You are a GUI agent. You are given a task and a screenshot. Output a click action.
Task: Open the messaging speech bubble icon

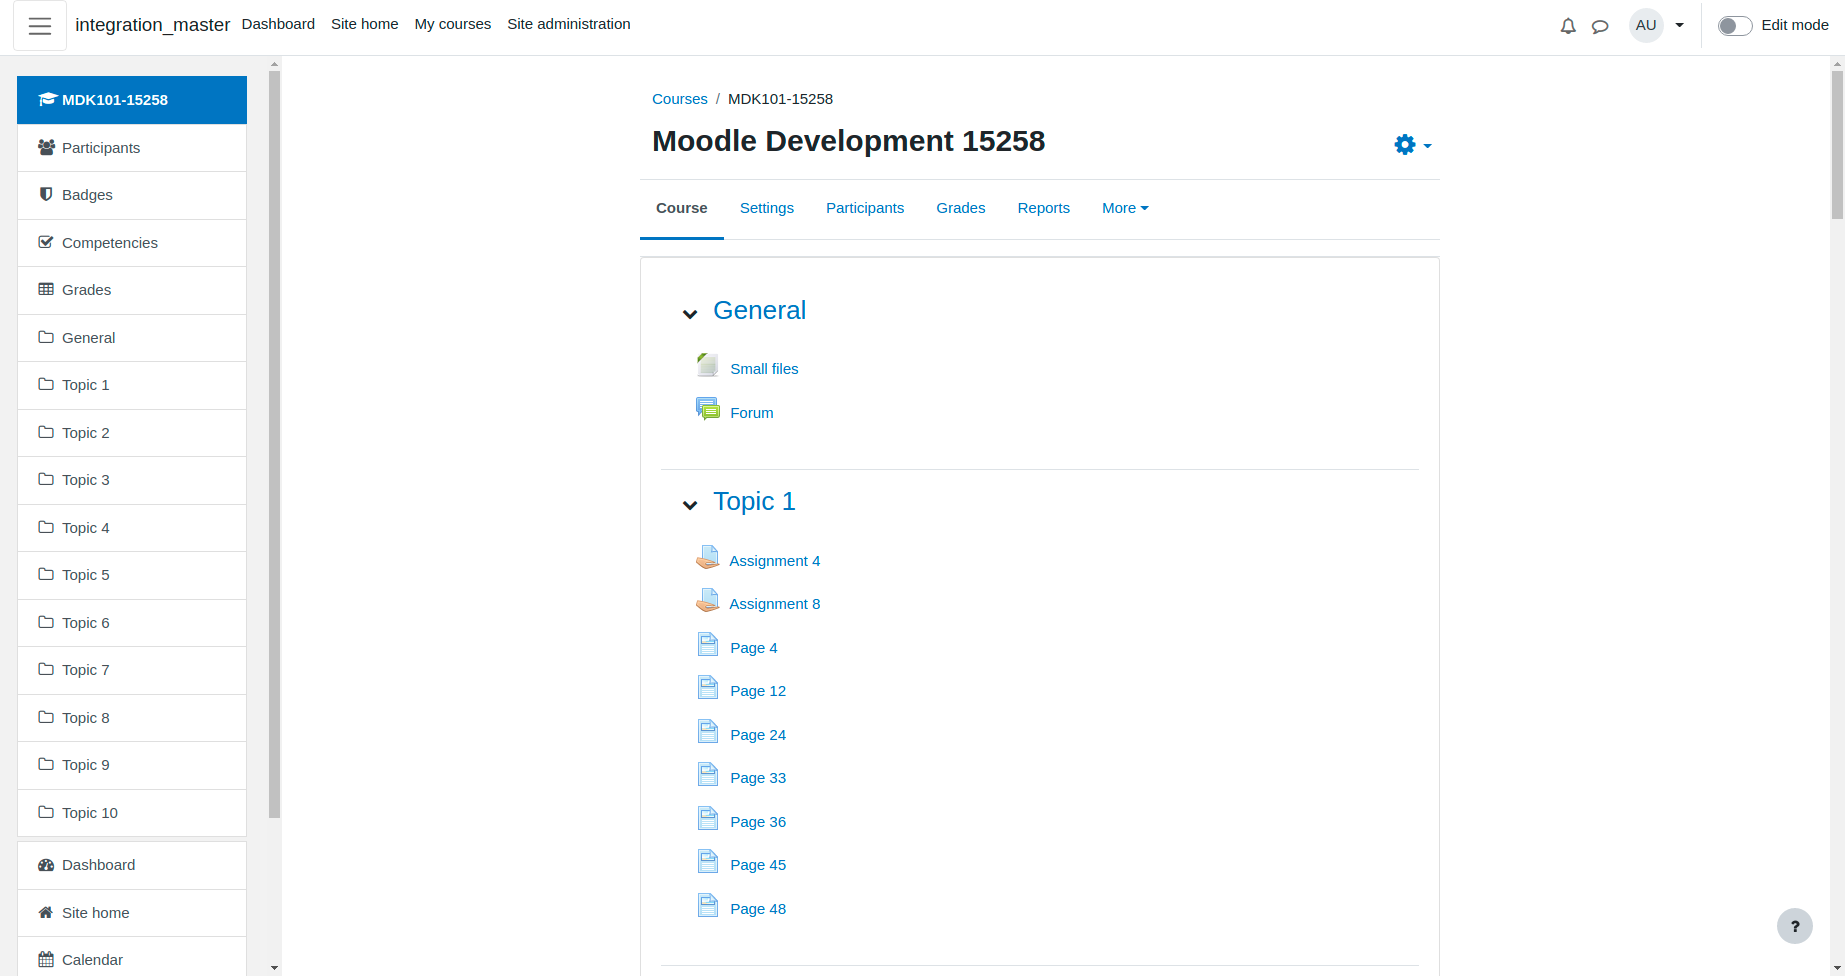pos(1600,26)
